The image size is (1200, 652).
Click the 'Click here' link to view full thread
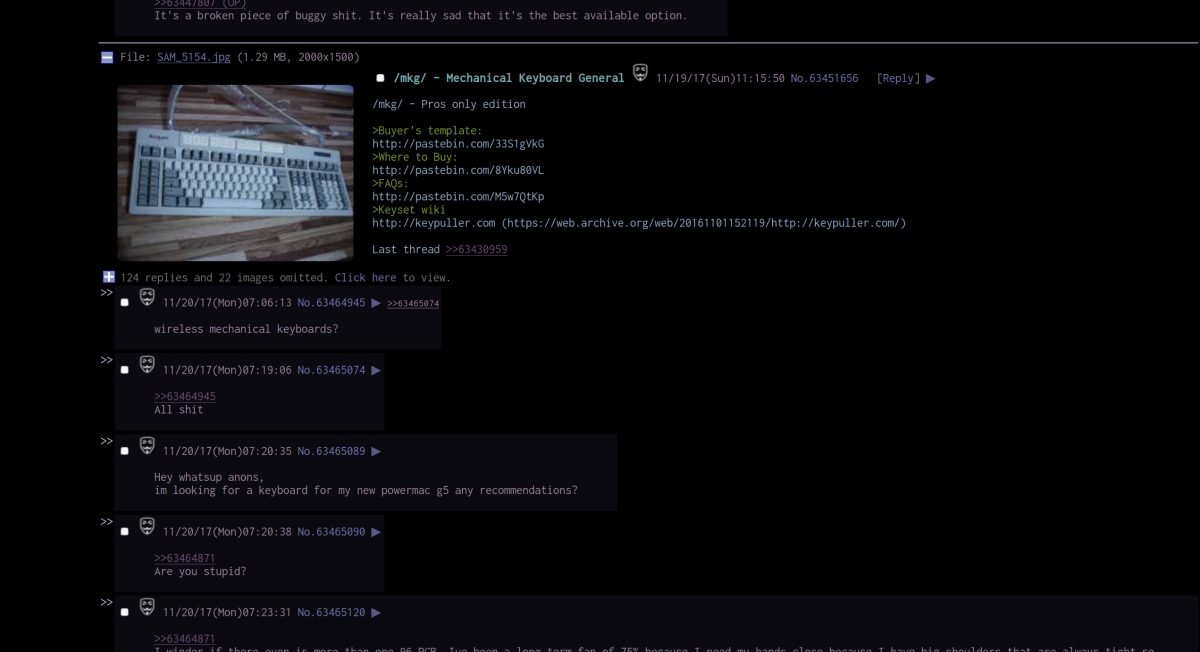tap(366, 277)
